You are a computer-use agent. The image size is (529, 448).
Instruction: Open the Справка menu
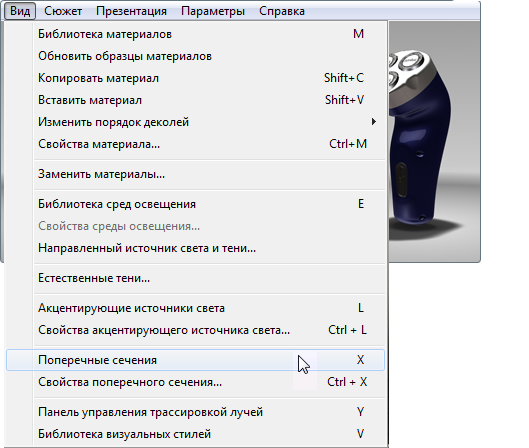[282, 11]
